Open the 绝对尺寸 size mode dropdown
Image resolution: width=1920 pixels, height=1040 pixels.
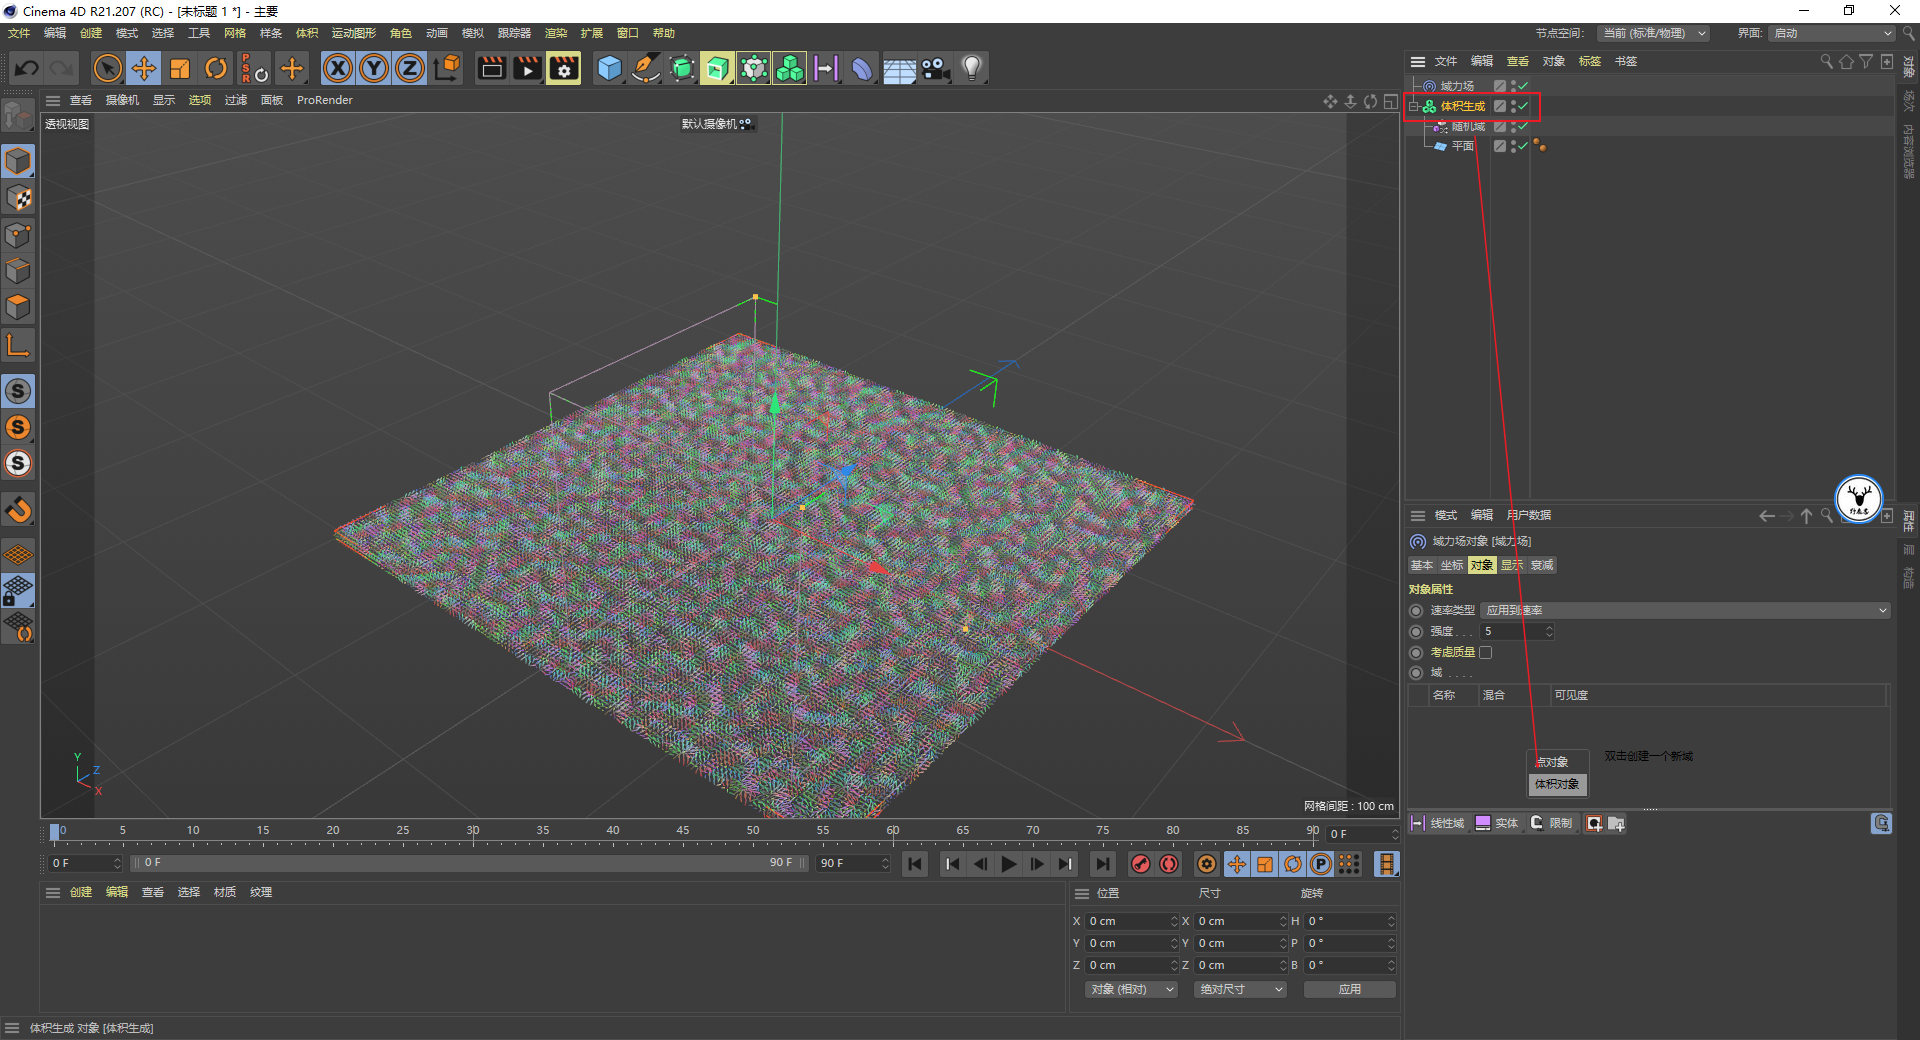(1240, 989)
